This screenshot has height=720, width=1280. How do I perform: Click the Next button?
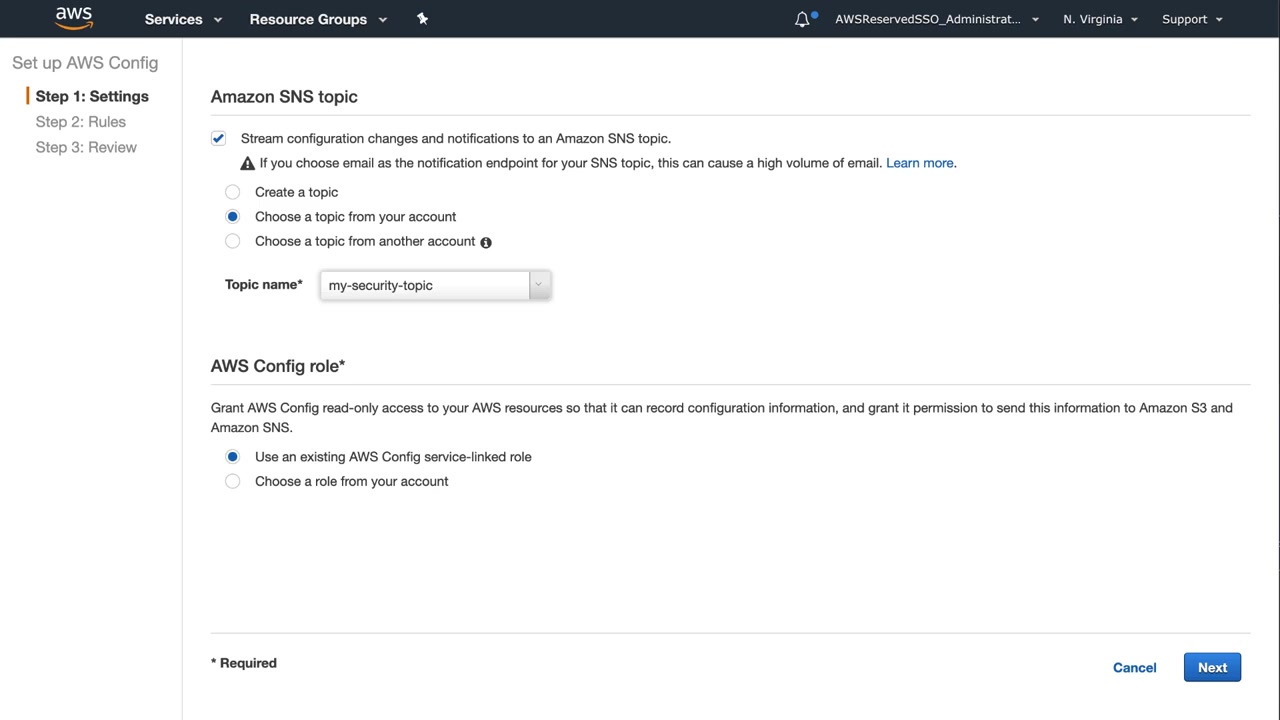point(1212,668)
